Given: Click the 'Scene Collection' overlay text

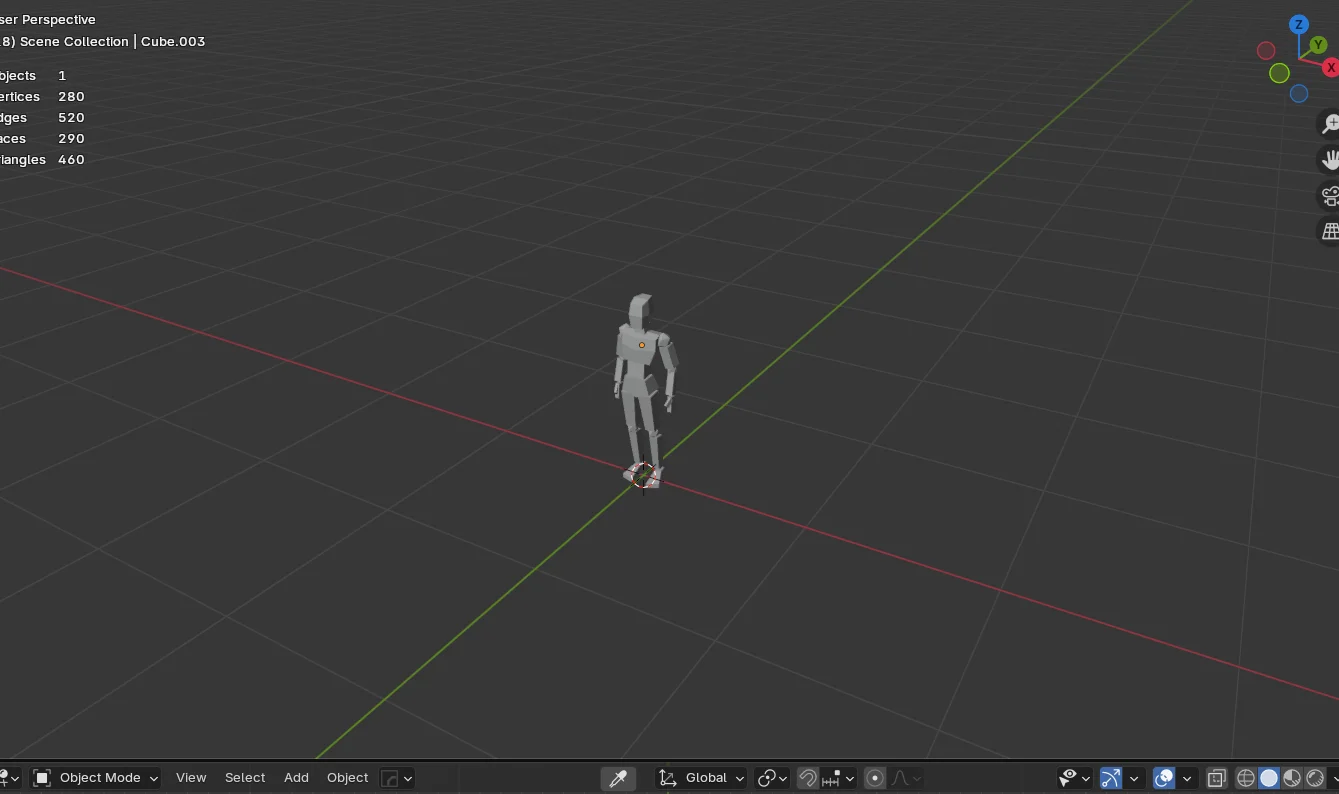Looking at the screenshot, I should [74, 42].
